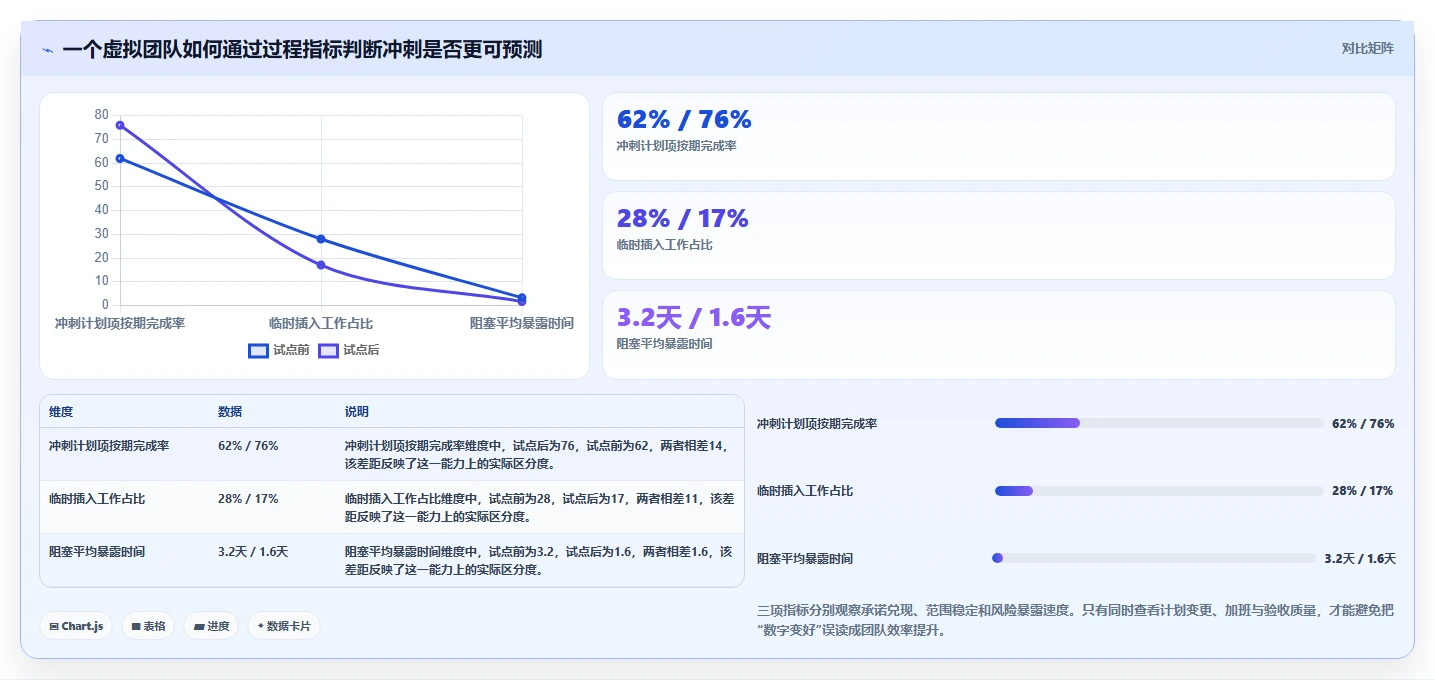Screen dimensions: 1435x680
Task: Select the 进度 tag chip
Action: point(211,626)
